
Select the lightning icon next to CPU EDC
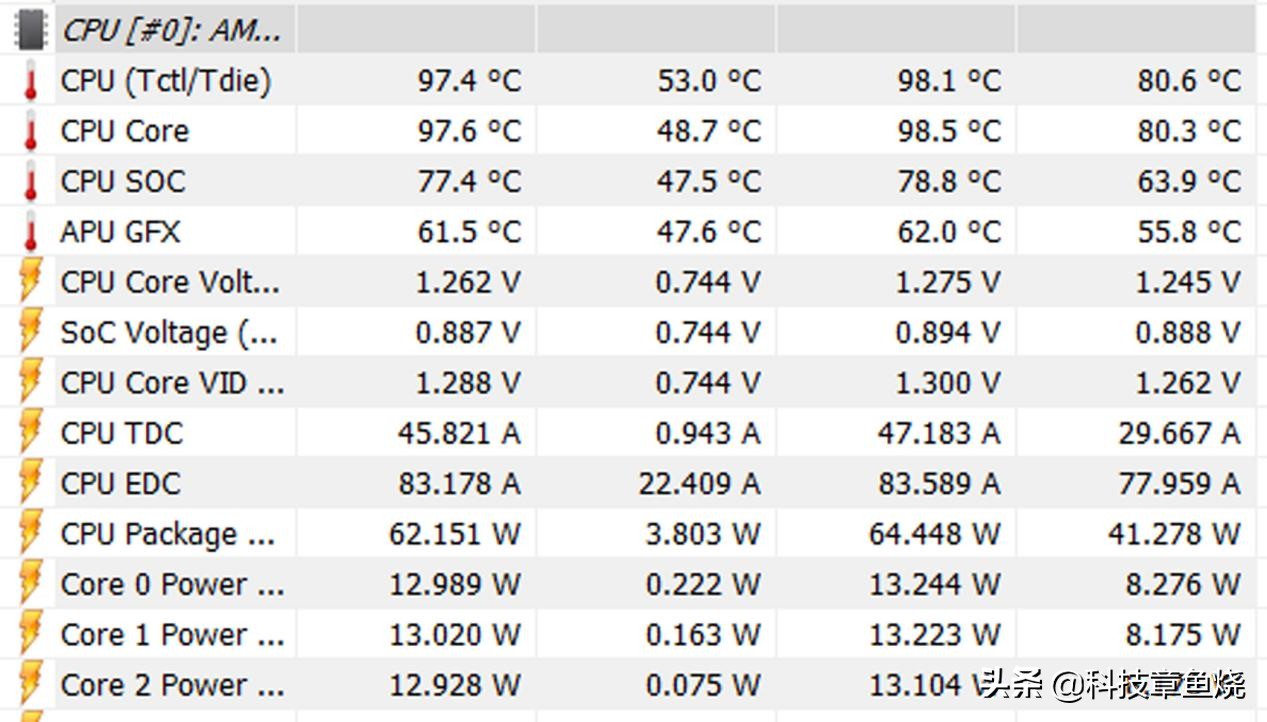click(31, 483)
